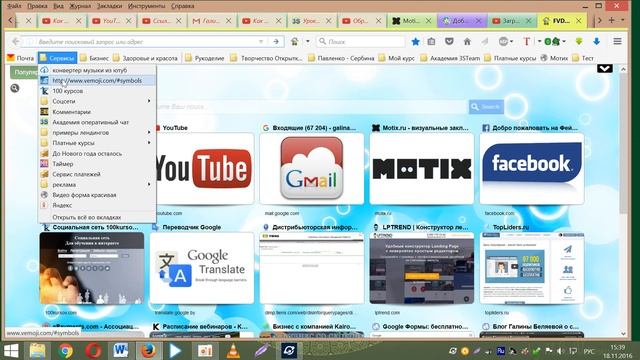Screen dimensions: 640x360
Task: Open the Gmail speed dial thumbnail
Action: pyautogui.click(x=311, y=168)
